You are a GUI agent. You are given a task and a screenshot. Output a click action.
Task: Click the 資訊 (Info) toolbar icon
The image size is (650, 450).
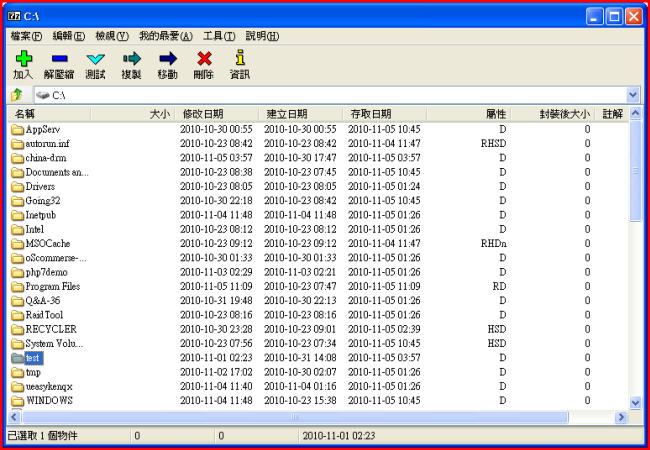[x=240, y=59]
